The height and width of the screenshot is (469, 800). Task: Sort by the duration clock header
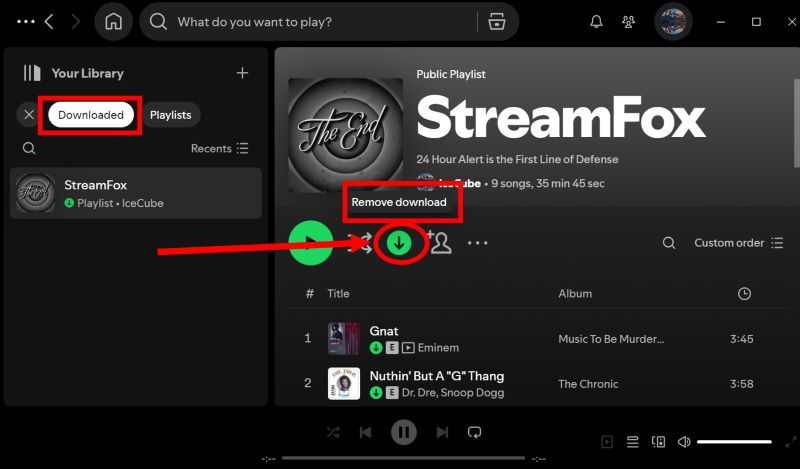click(744, 293)
